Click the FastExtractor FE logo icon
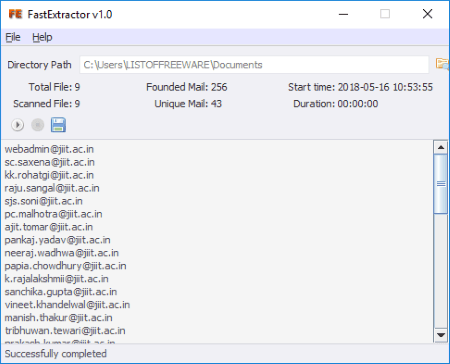The image size is (450, 364). point(15,14)
